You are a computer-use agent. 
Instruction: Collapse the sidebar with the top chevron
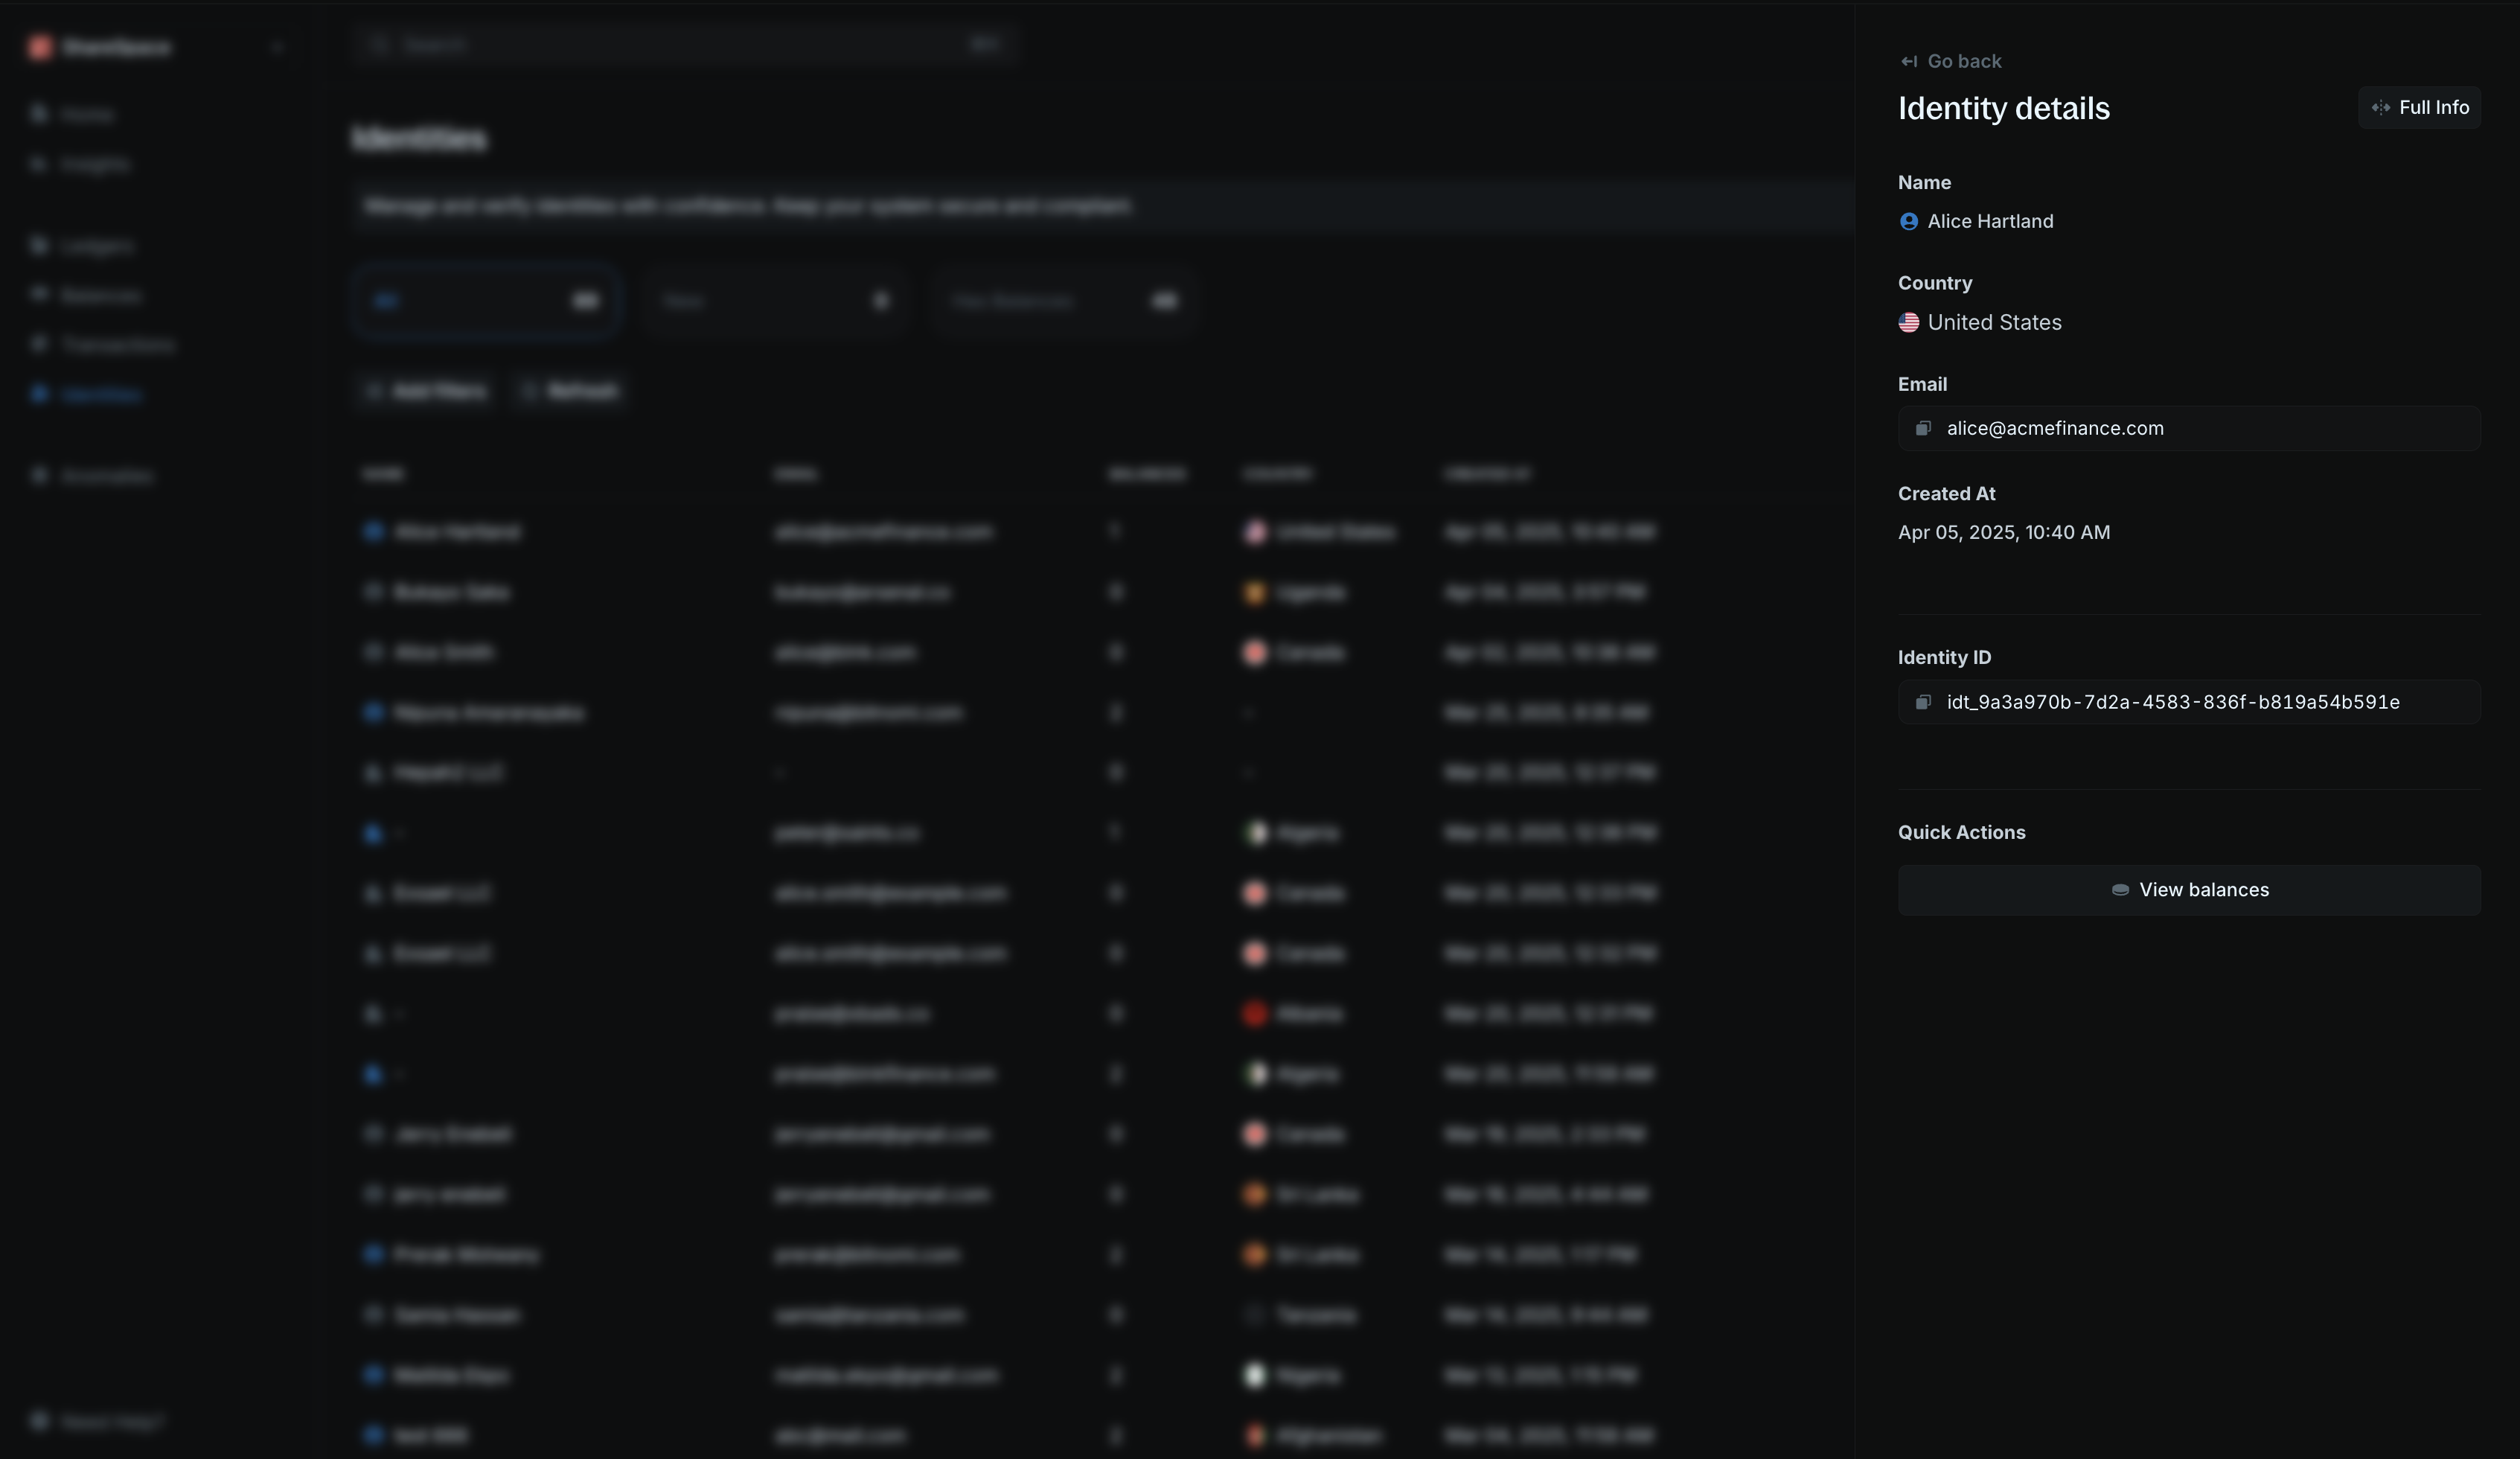coord(278,46)
